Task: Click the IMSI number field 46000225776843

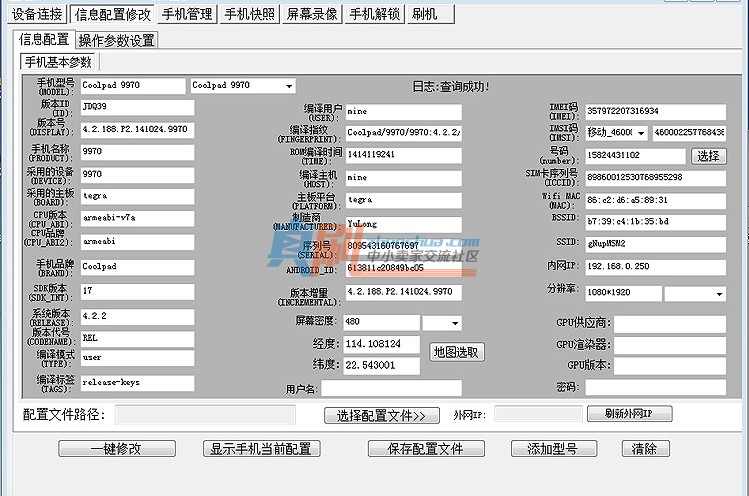Action: click(x=689, y=133)
